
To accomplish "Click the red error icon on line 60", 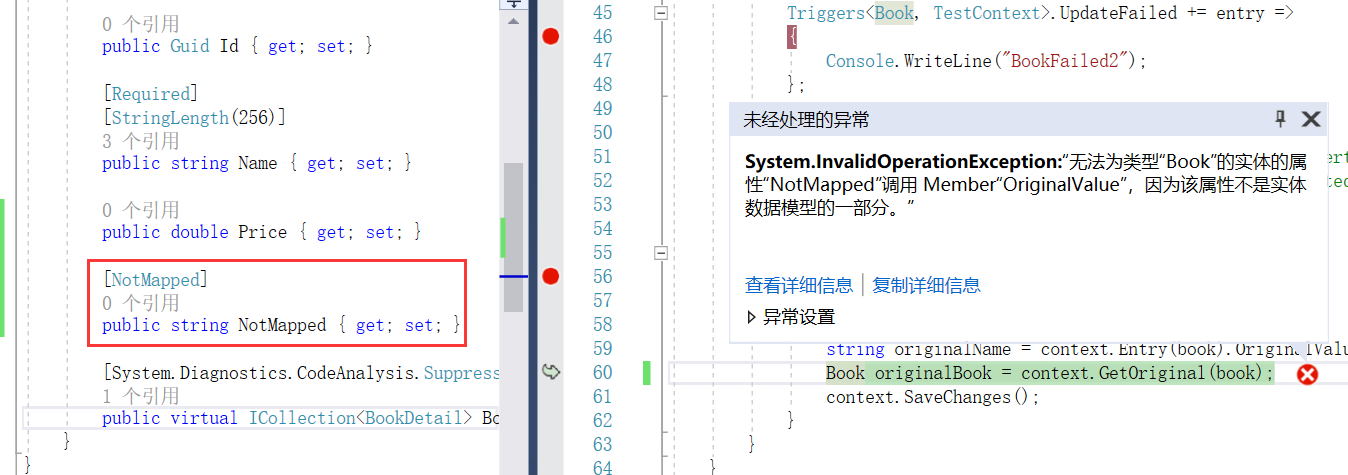I will (x=1307, y=374).
